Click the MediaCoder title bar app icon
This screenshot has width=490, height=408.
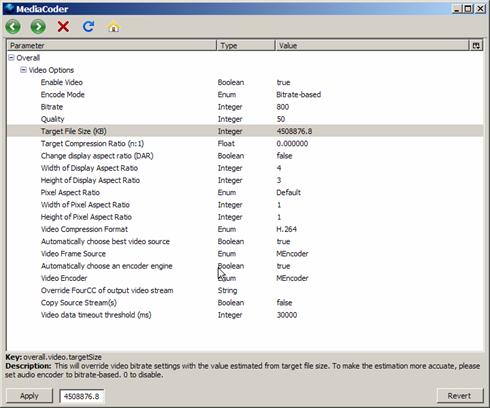click(9, 8)
